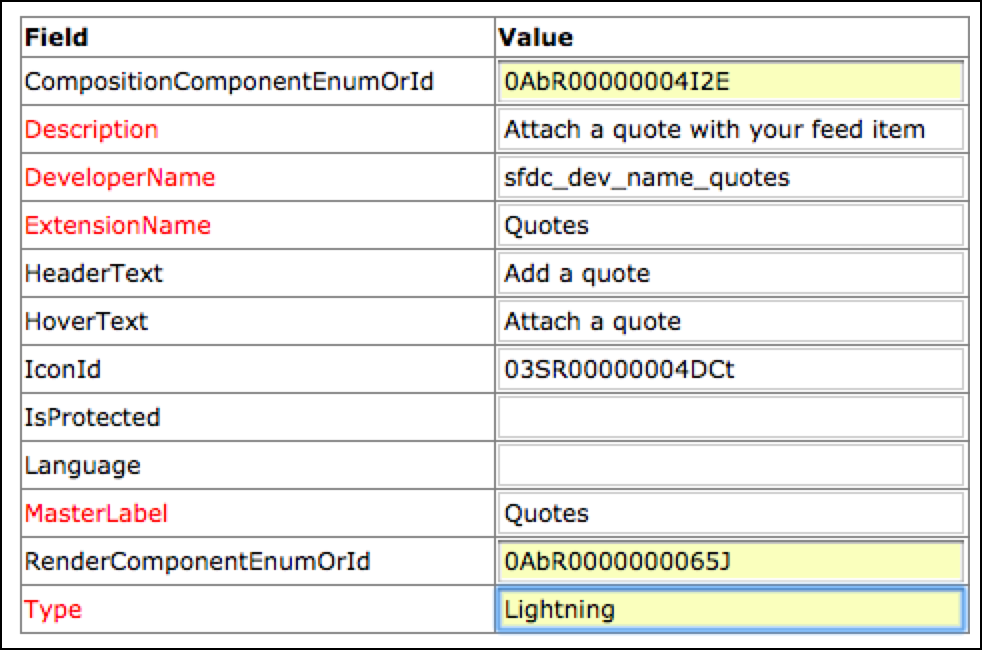This screenshot has width=982, height=650.
Task: Click the empty IsProtected value field
Action: (x=730, y=417)
